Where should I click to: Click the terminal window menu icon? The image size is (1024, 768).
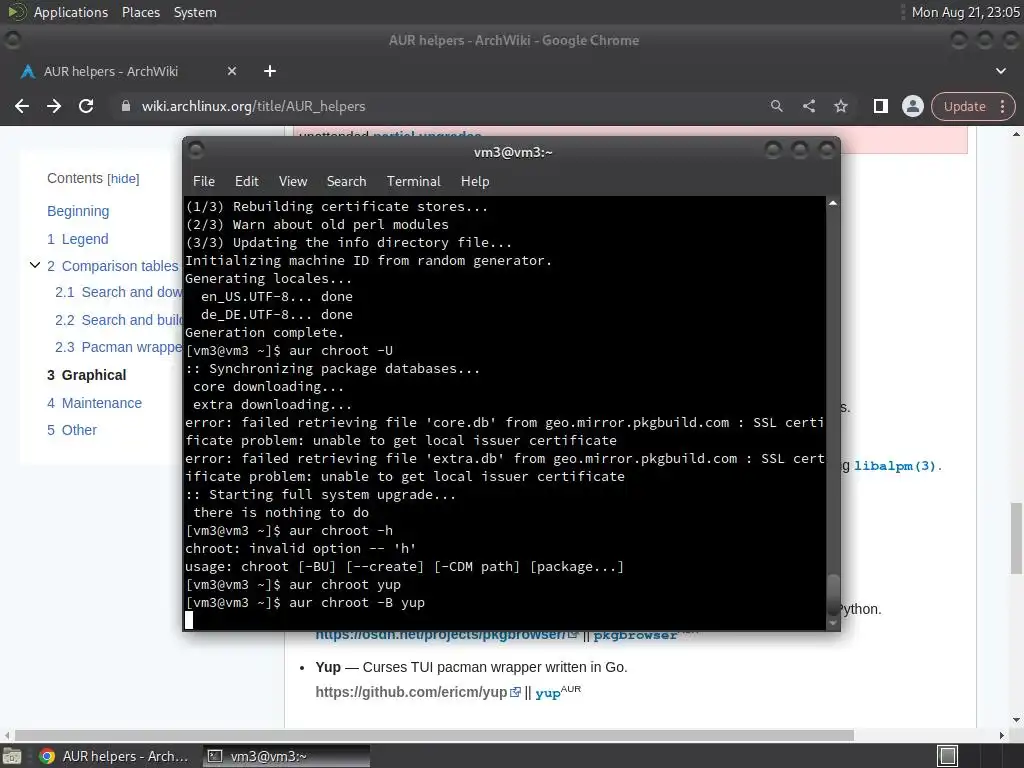pos(195,151)
